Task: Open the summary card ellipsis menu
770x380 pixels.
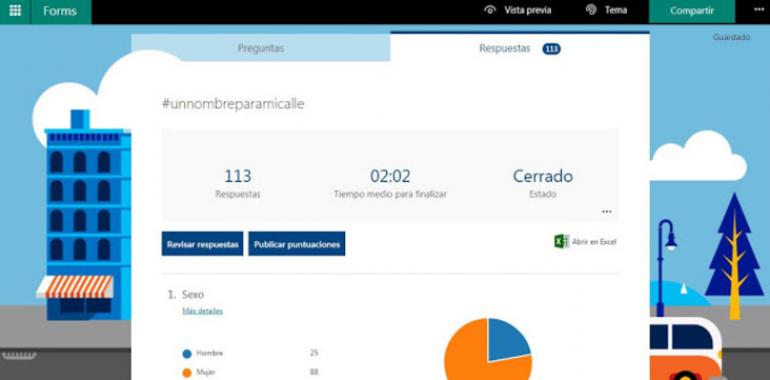Action: point(606,212)
